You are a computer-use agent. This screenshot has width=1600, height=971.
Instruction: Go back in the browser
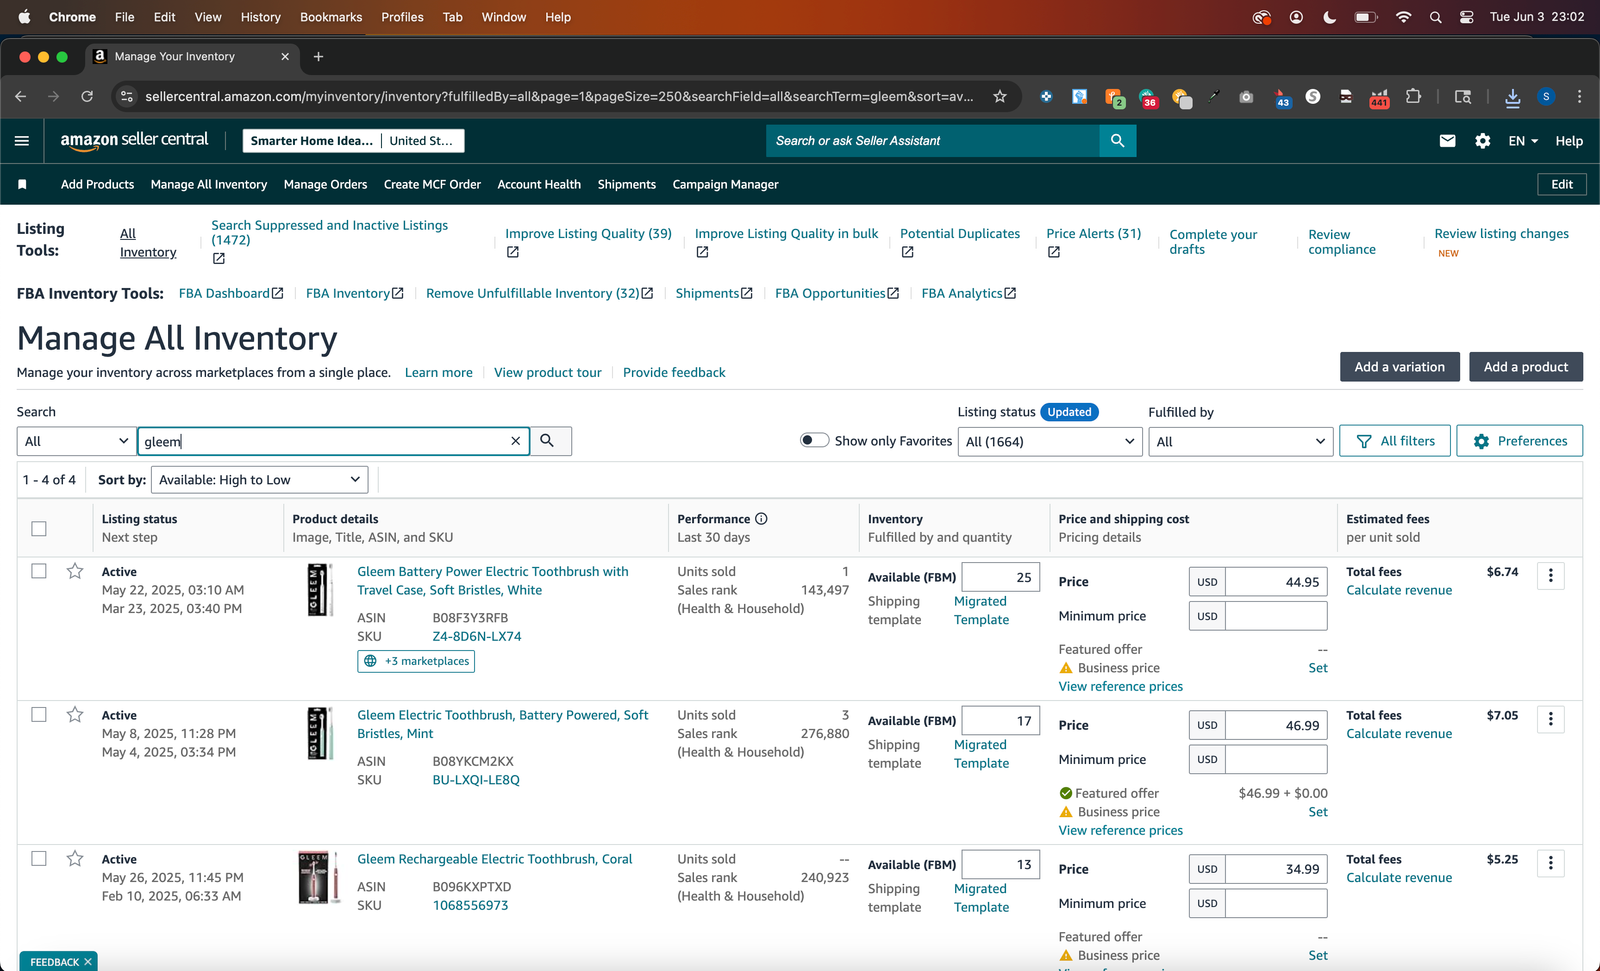(21, 96)
